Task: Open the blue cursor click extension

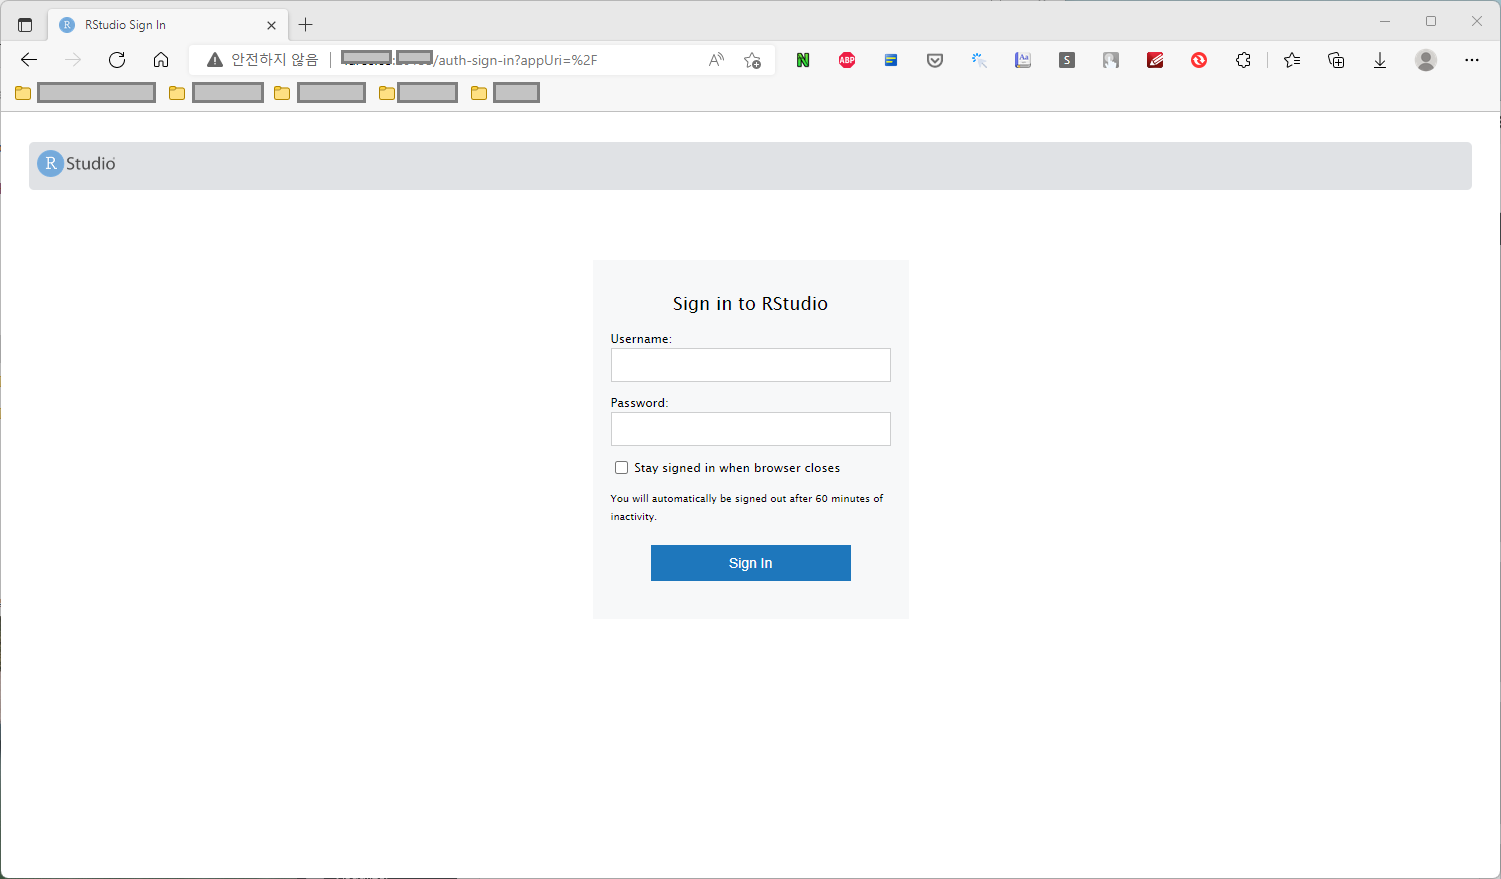Action: pos(979,60)
